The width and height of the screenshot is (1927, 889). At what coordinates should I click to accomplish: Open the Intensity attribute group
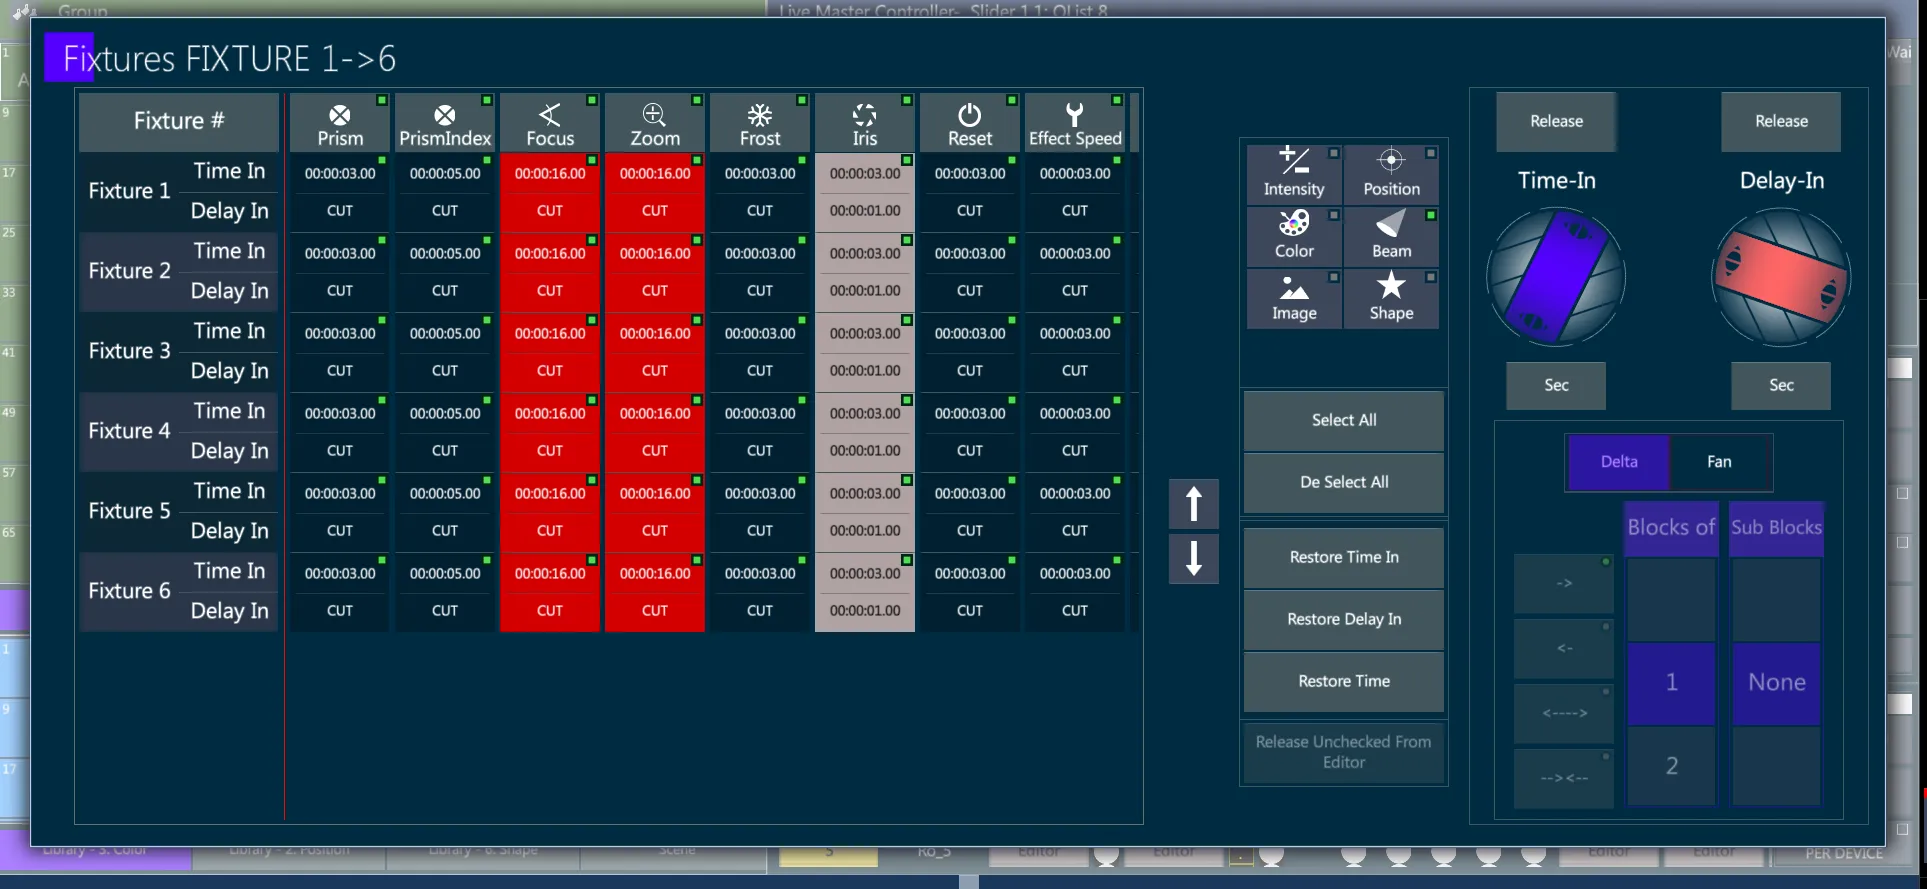click(1294, 174)
